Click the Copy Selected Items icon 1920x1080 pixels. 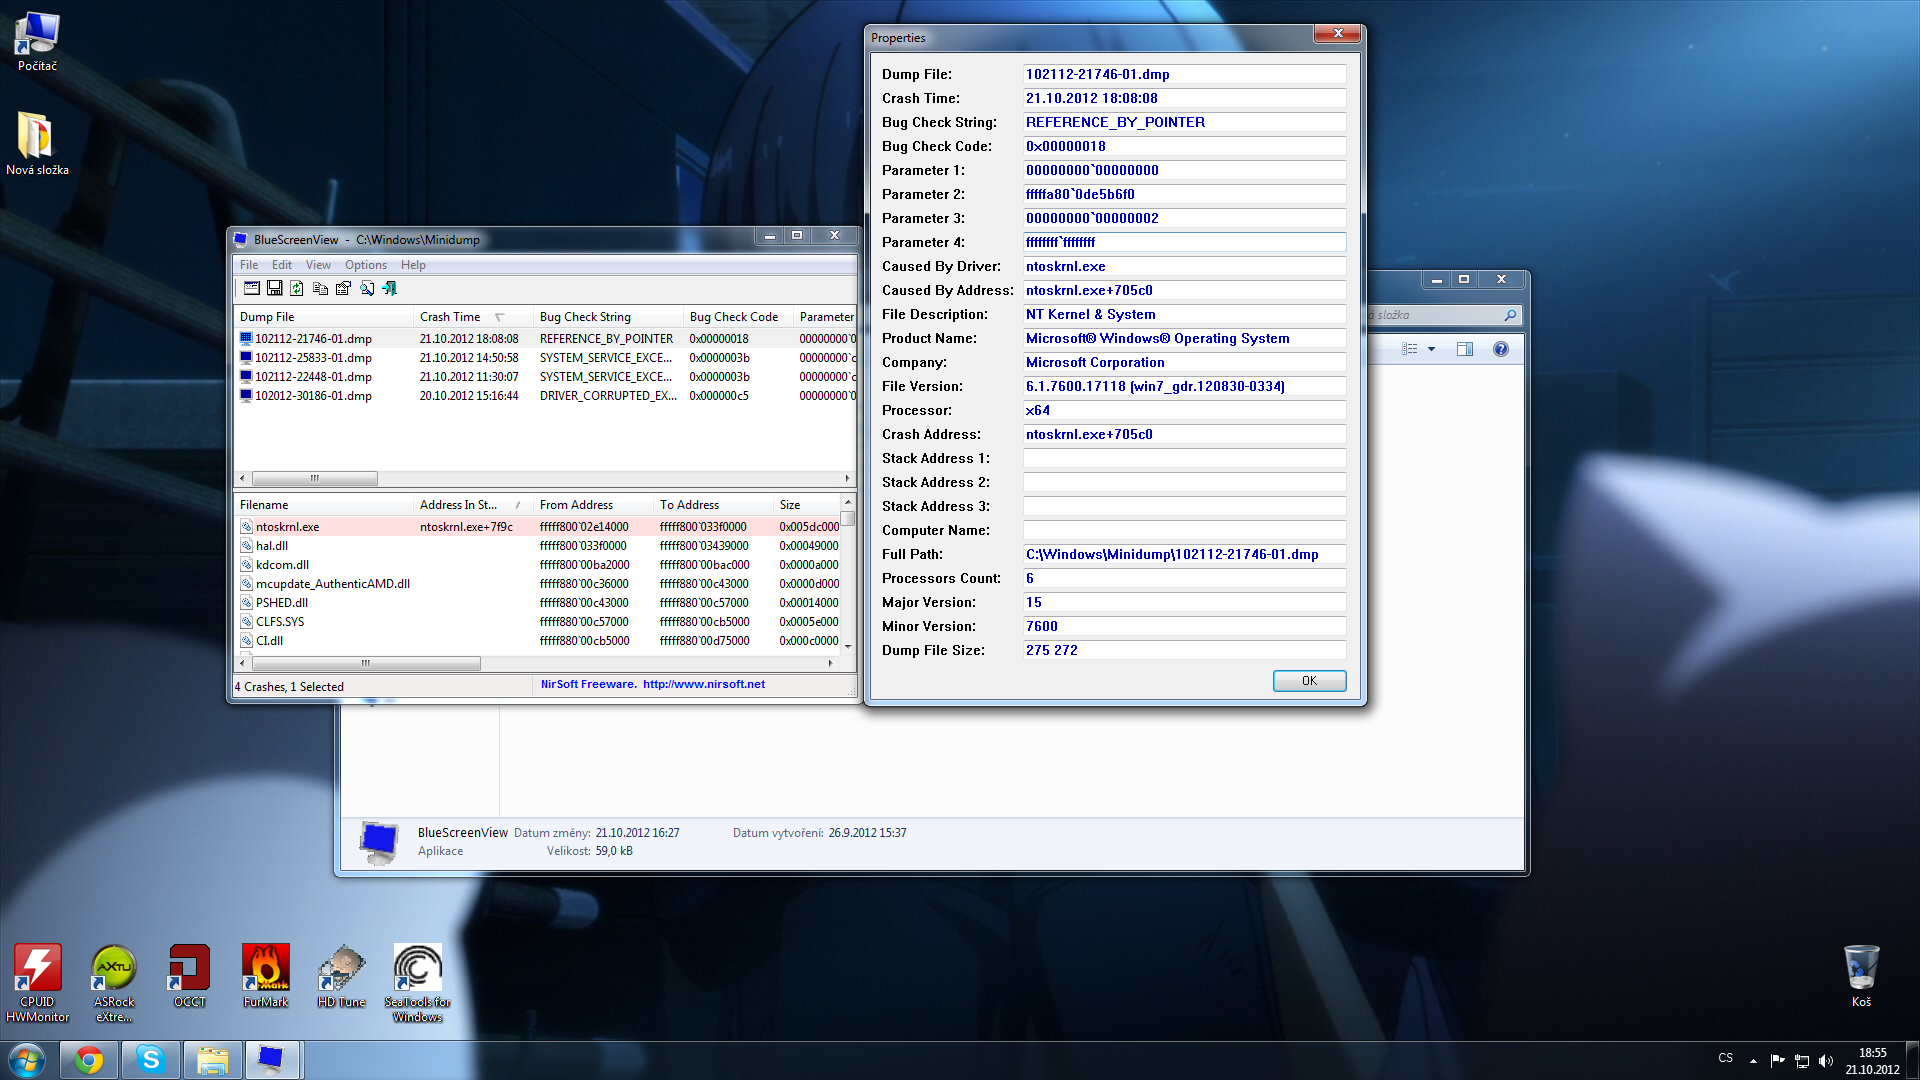point(320,288)
